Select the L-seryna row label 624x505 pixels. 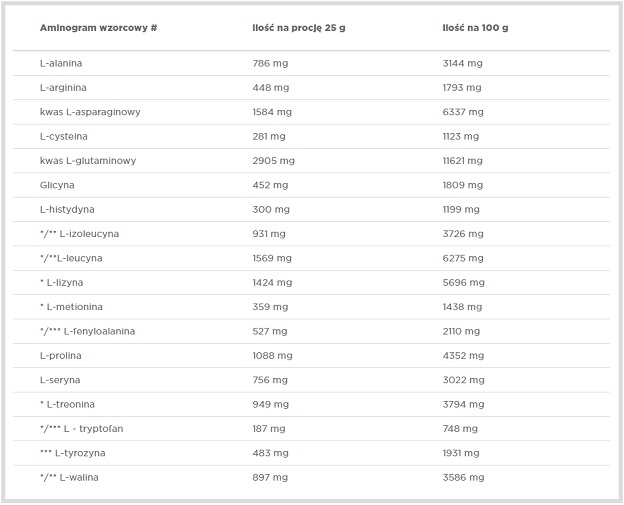(60, 380)
